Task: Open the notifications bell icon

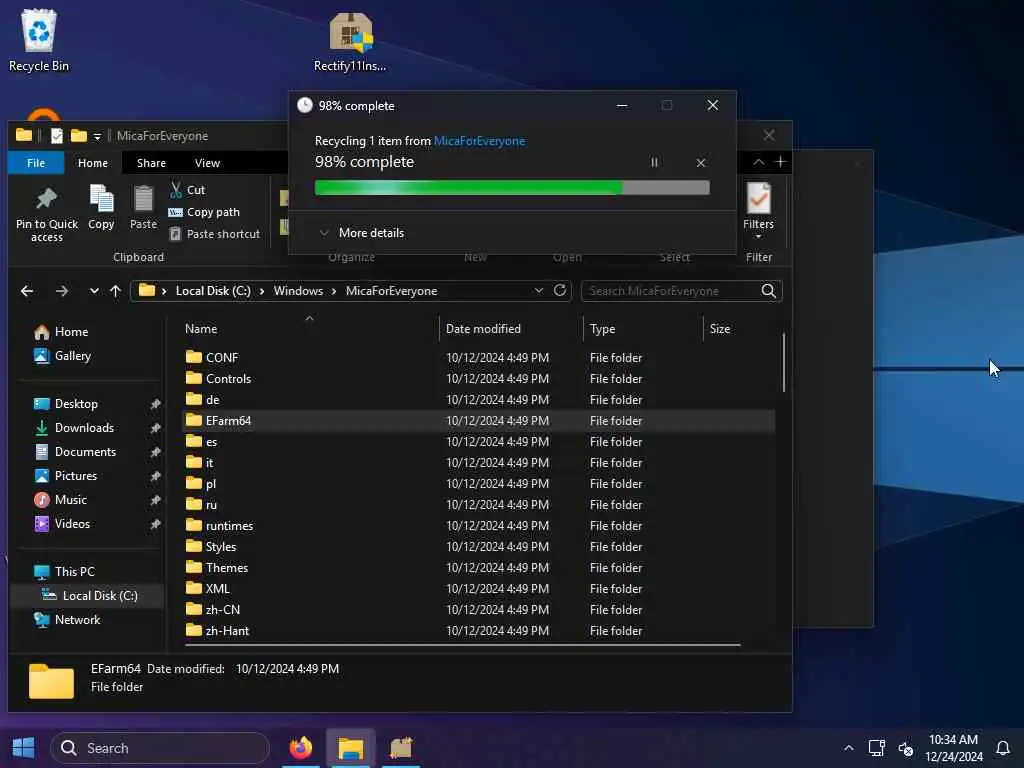Action: (x=1003, y=748)
